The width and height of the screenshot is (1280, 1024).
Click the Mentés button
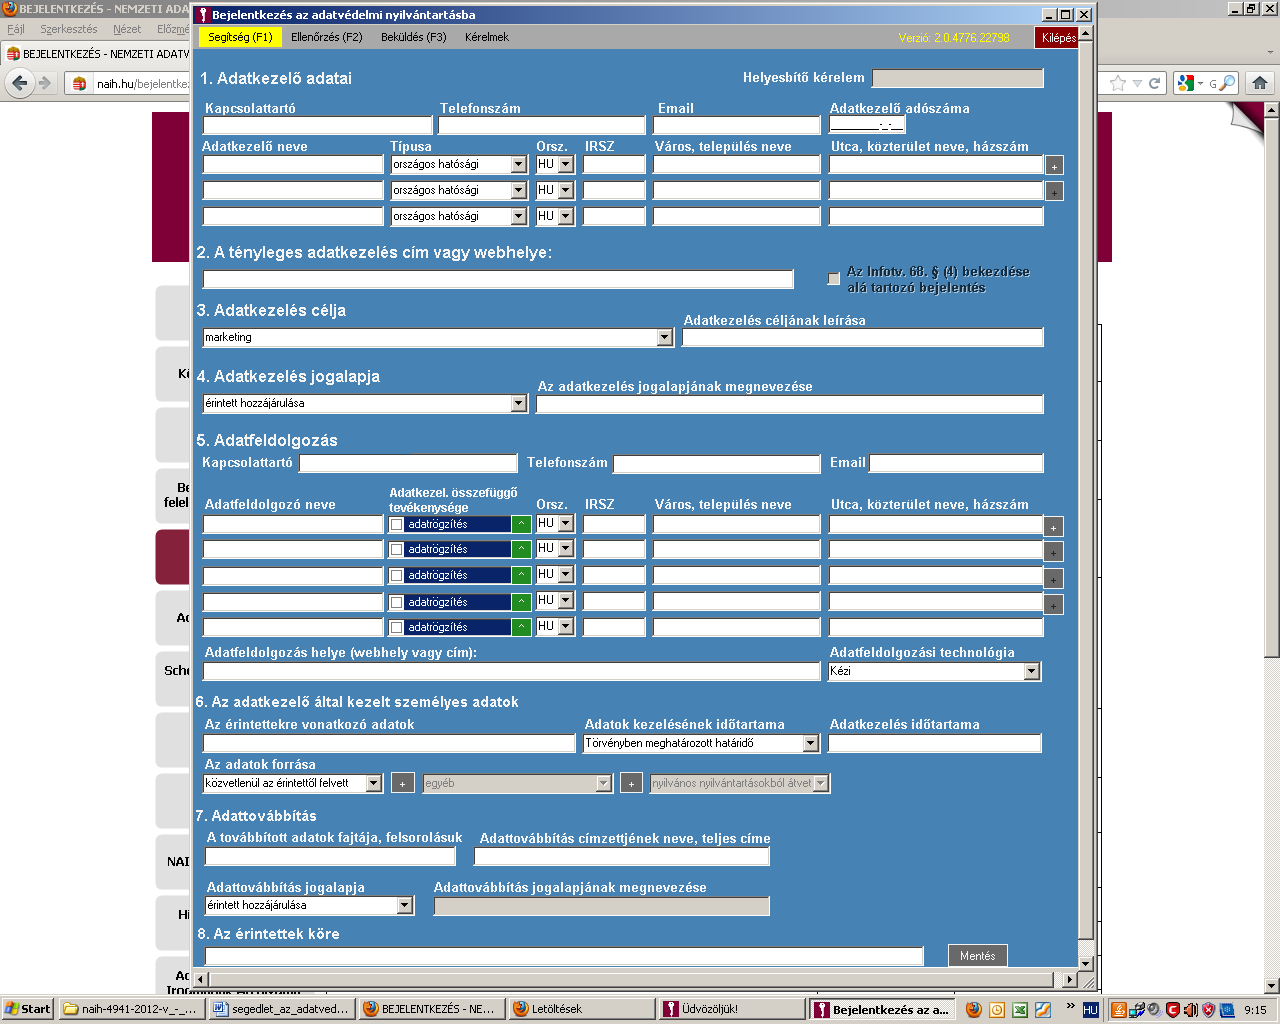pyautogui.click(x=977, y=956)
